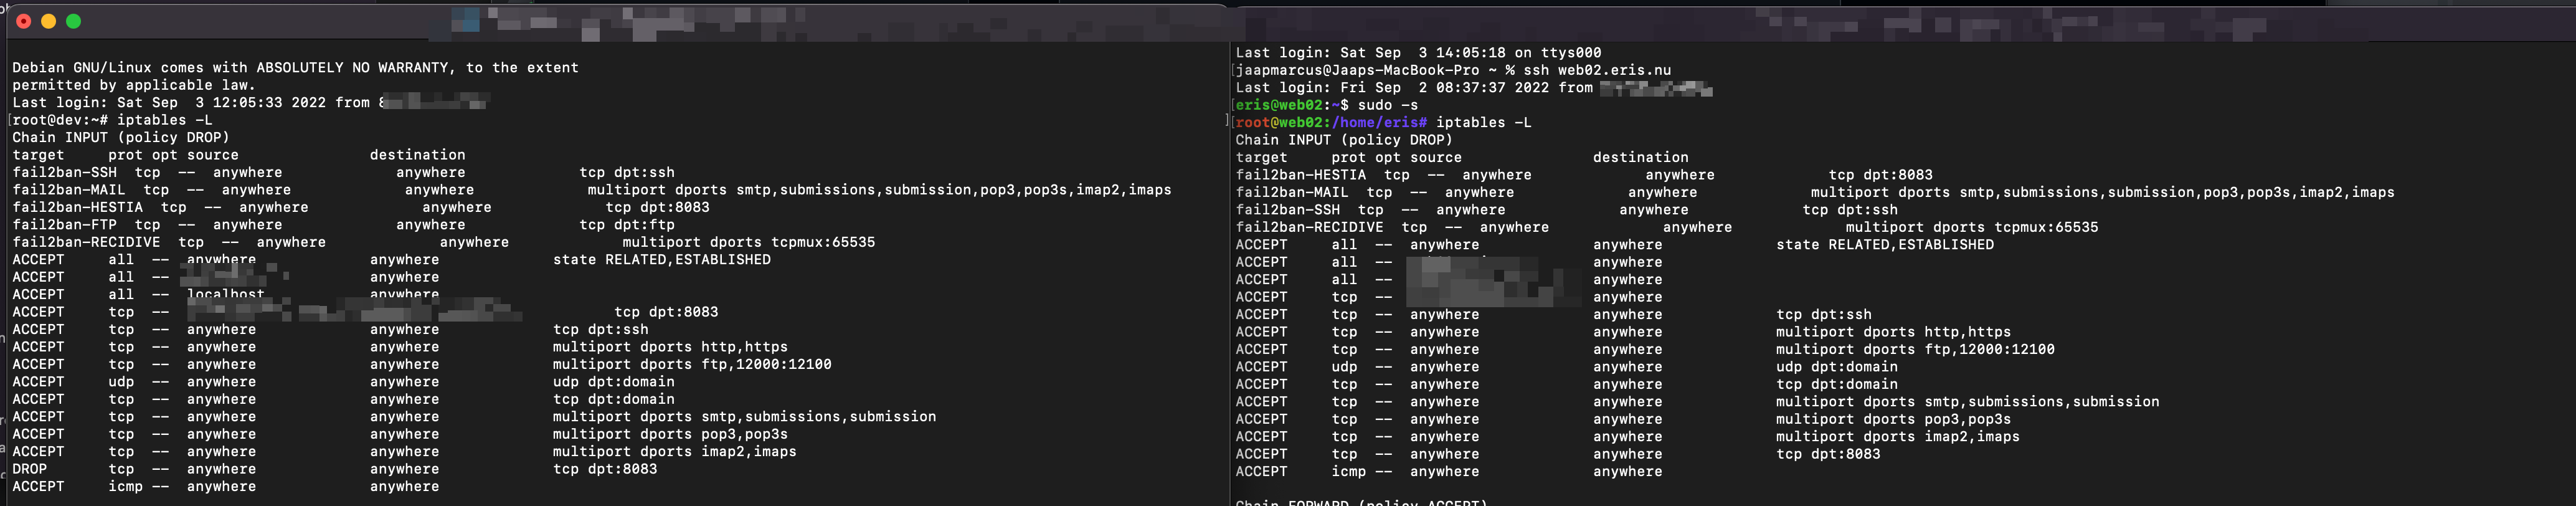The height and width of the screenshot is (506, 2576).
Task: Click 'multiport dports imap2,imaps' in right terminal
Action: click(x=1898, y=437)
